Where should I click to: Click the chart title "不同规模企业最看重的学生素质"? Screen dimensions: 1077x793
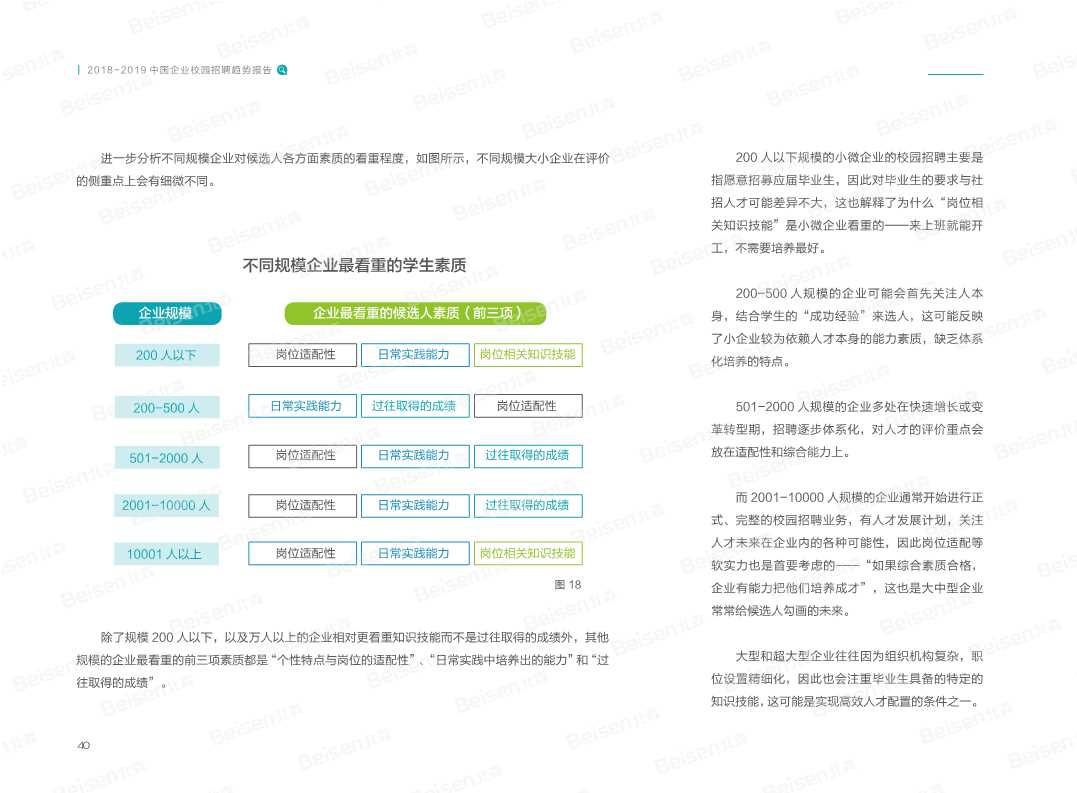tap(353, 266)
